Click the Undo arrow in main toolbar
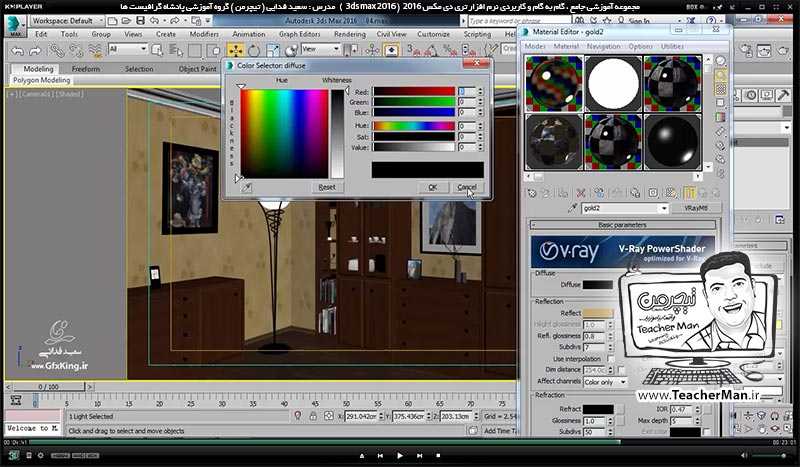The width and height of the screenshot is (800, 467). coord(17,51)
